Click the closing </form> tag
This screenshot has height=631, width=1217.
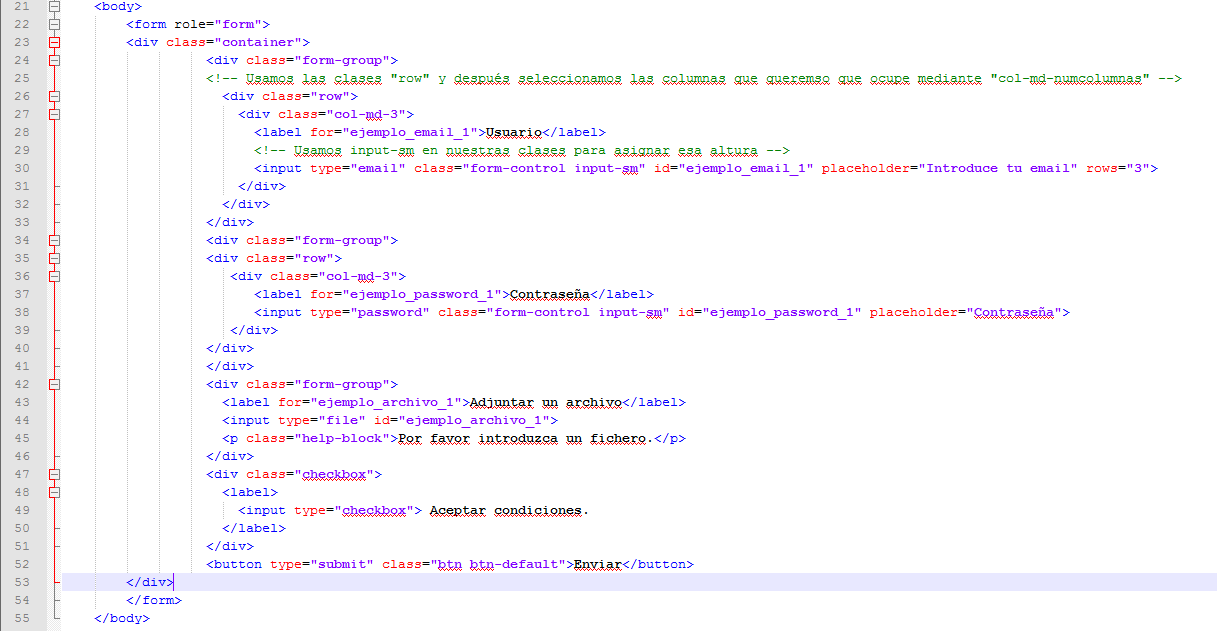click(154, 600)
